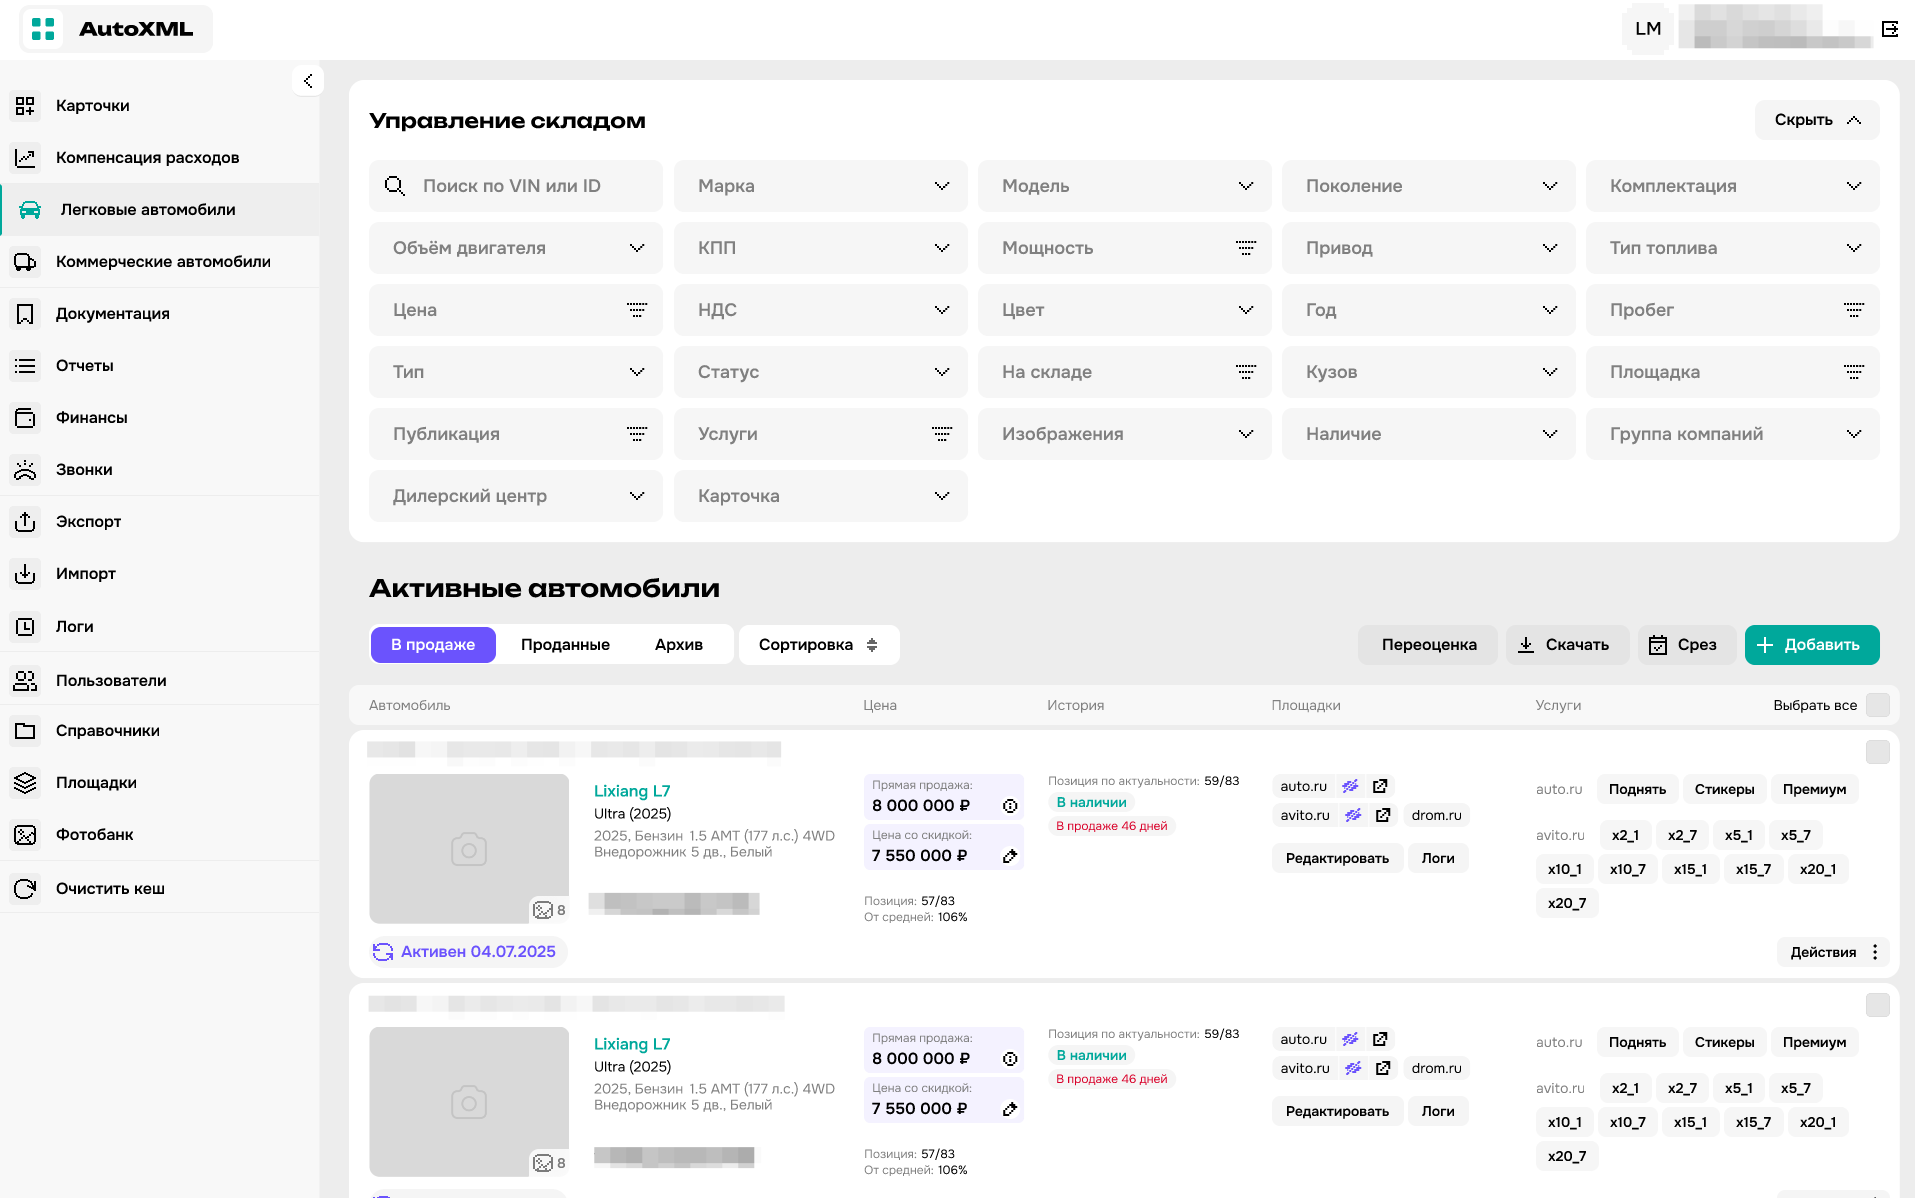Click the AutoXML logo icon
The width and height of the screenshot is (1915, 1198).
43,29
